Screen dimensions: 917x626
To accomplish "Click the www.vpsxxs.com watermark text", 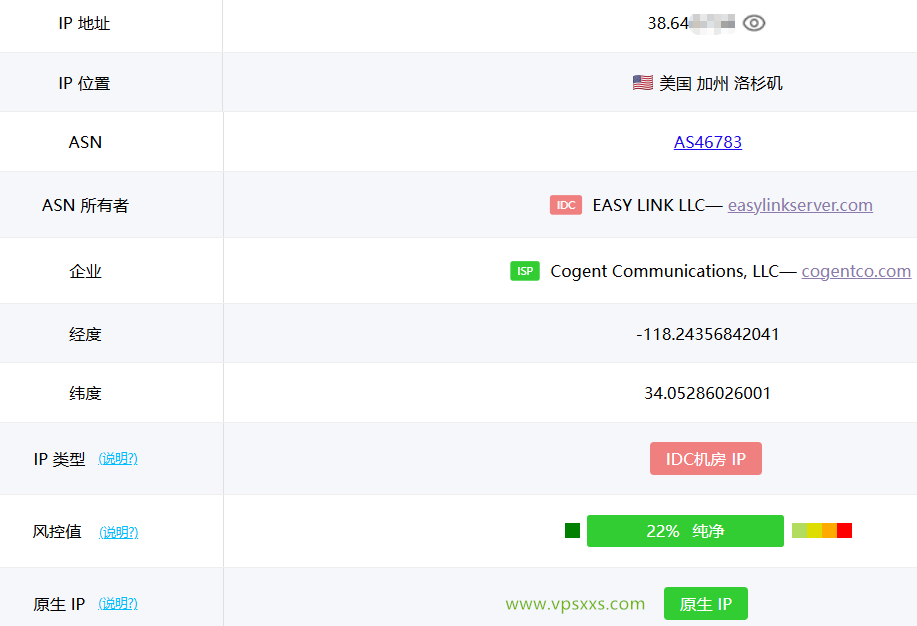I will coord(575,604).
